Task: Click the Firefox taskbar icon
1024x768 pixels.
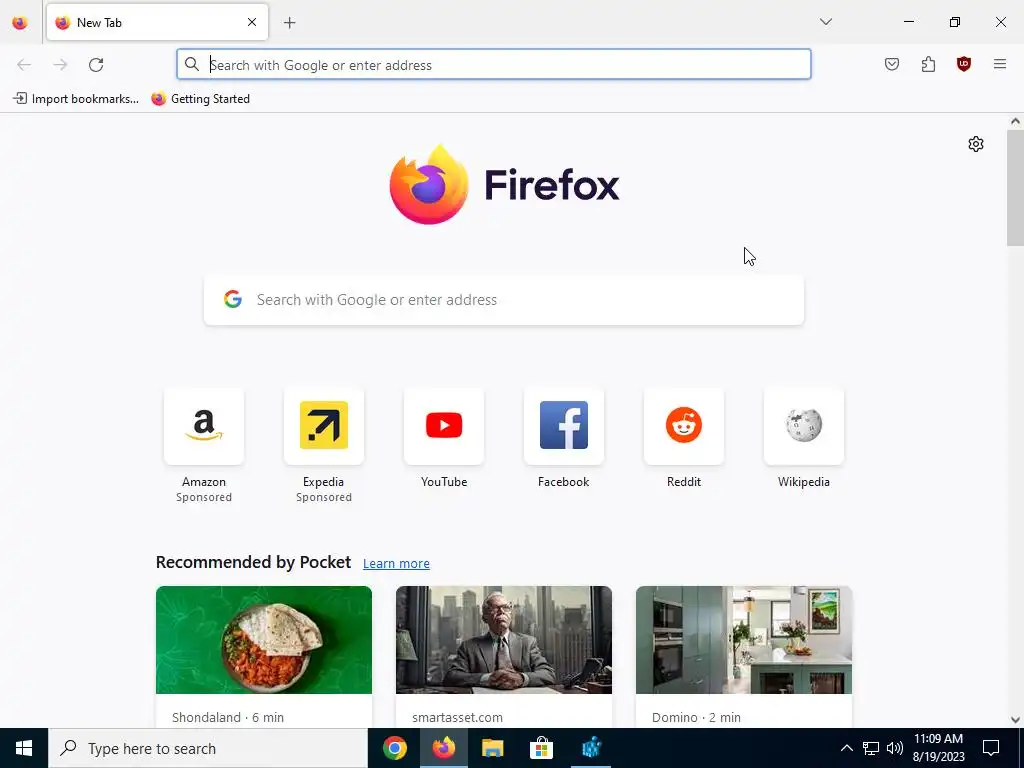Action: tap(443, 748)
